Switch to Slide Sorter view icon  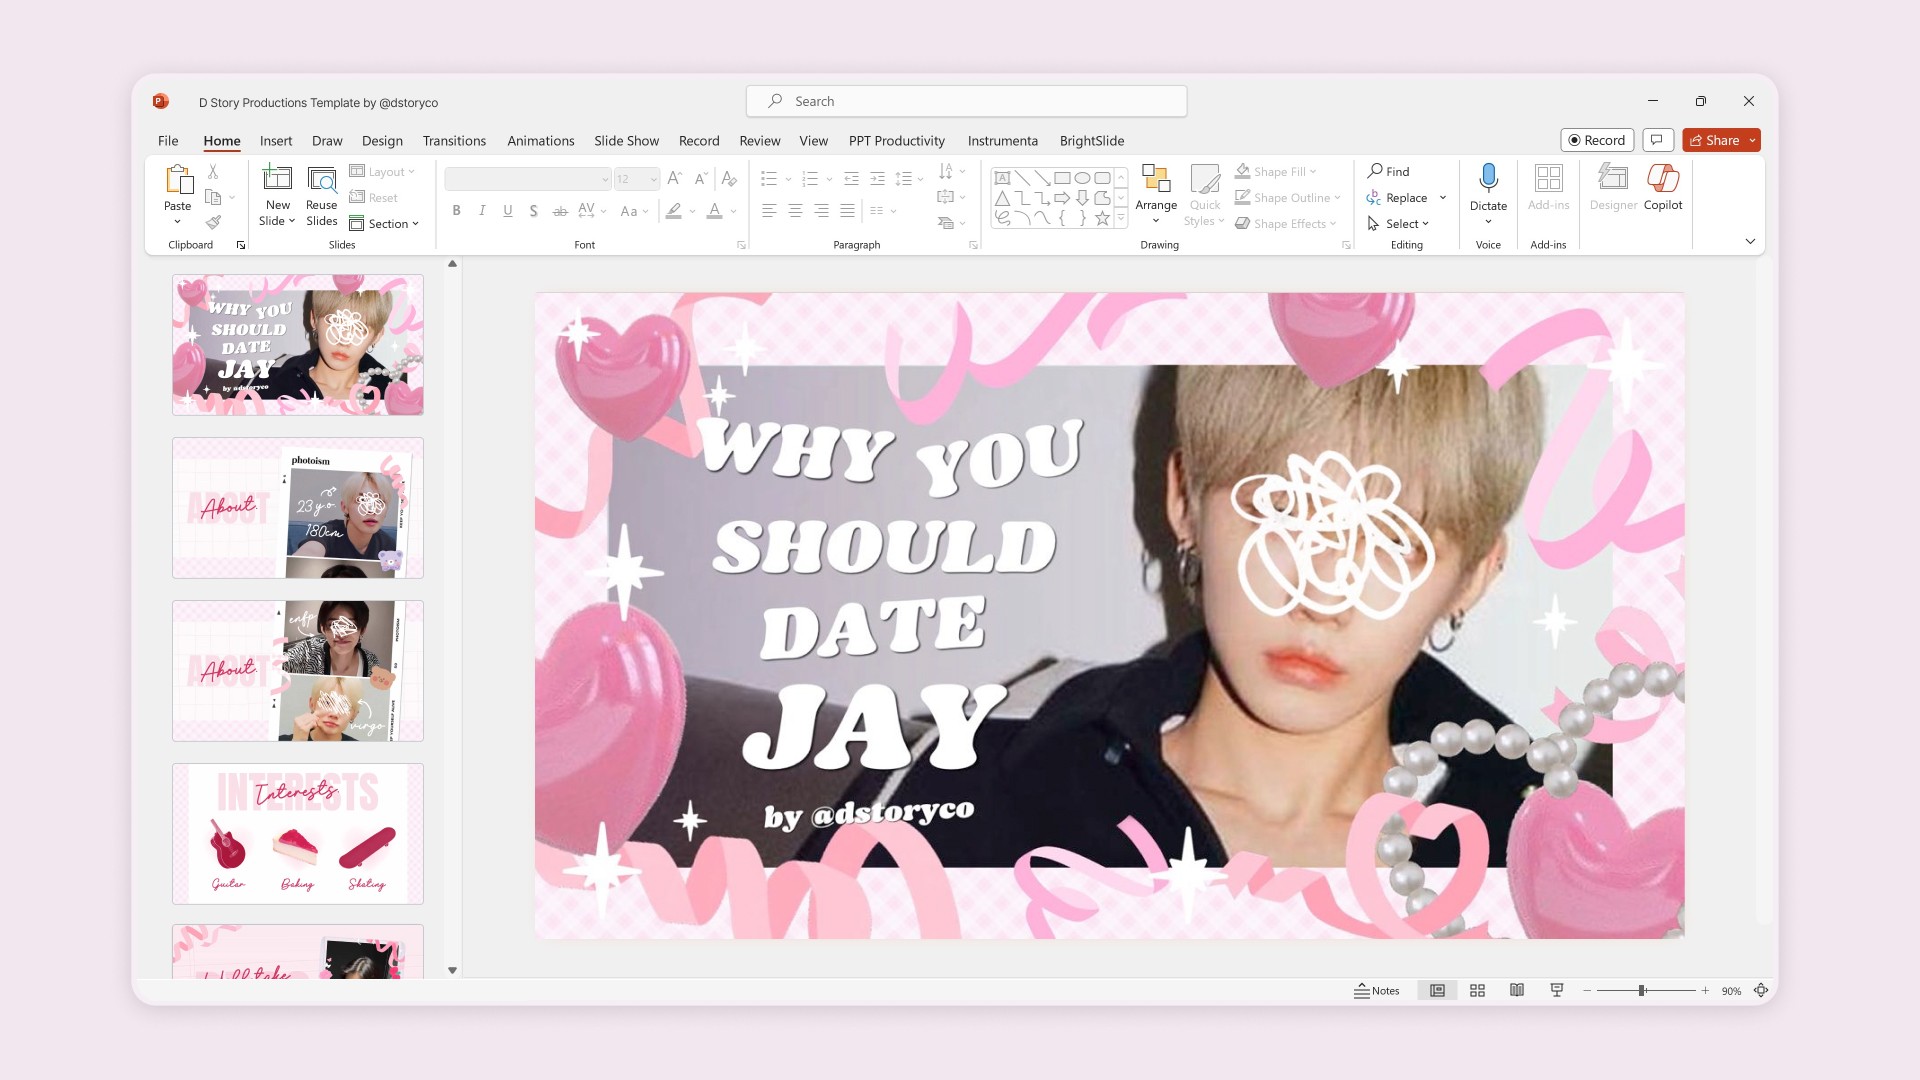[1477, 990]
